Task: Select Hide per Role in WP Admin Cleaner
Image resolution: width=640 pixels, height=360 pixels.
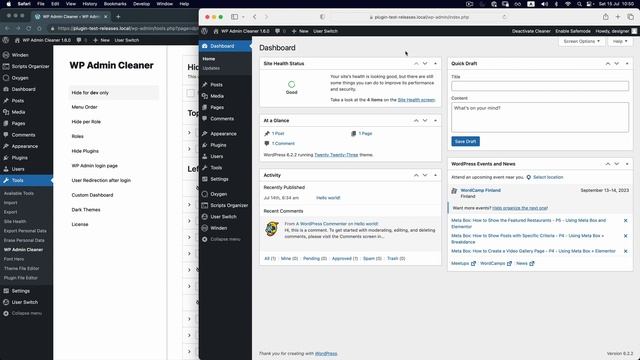Action: click(86, 122)
